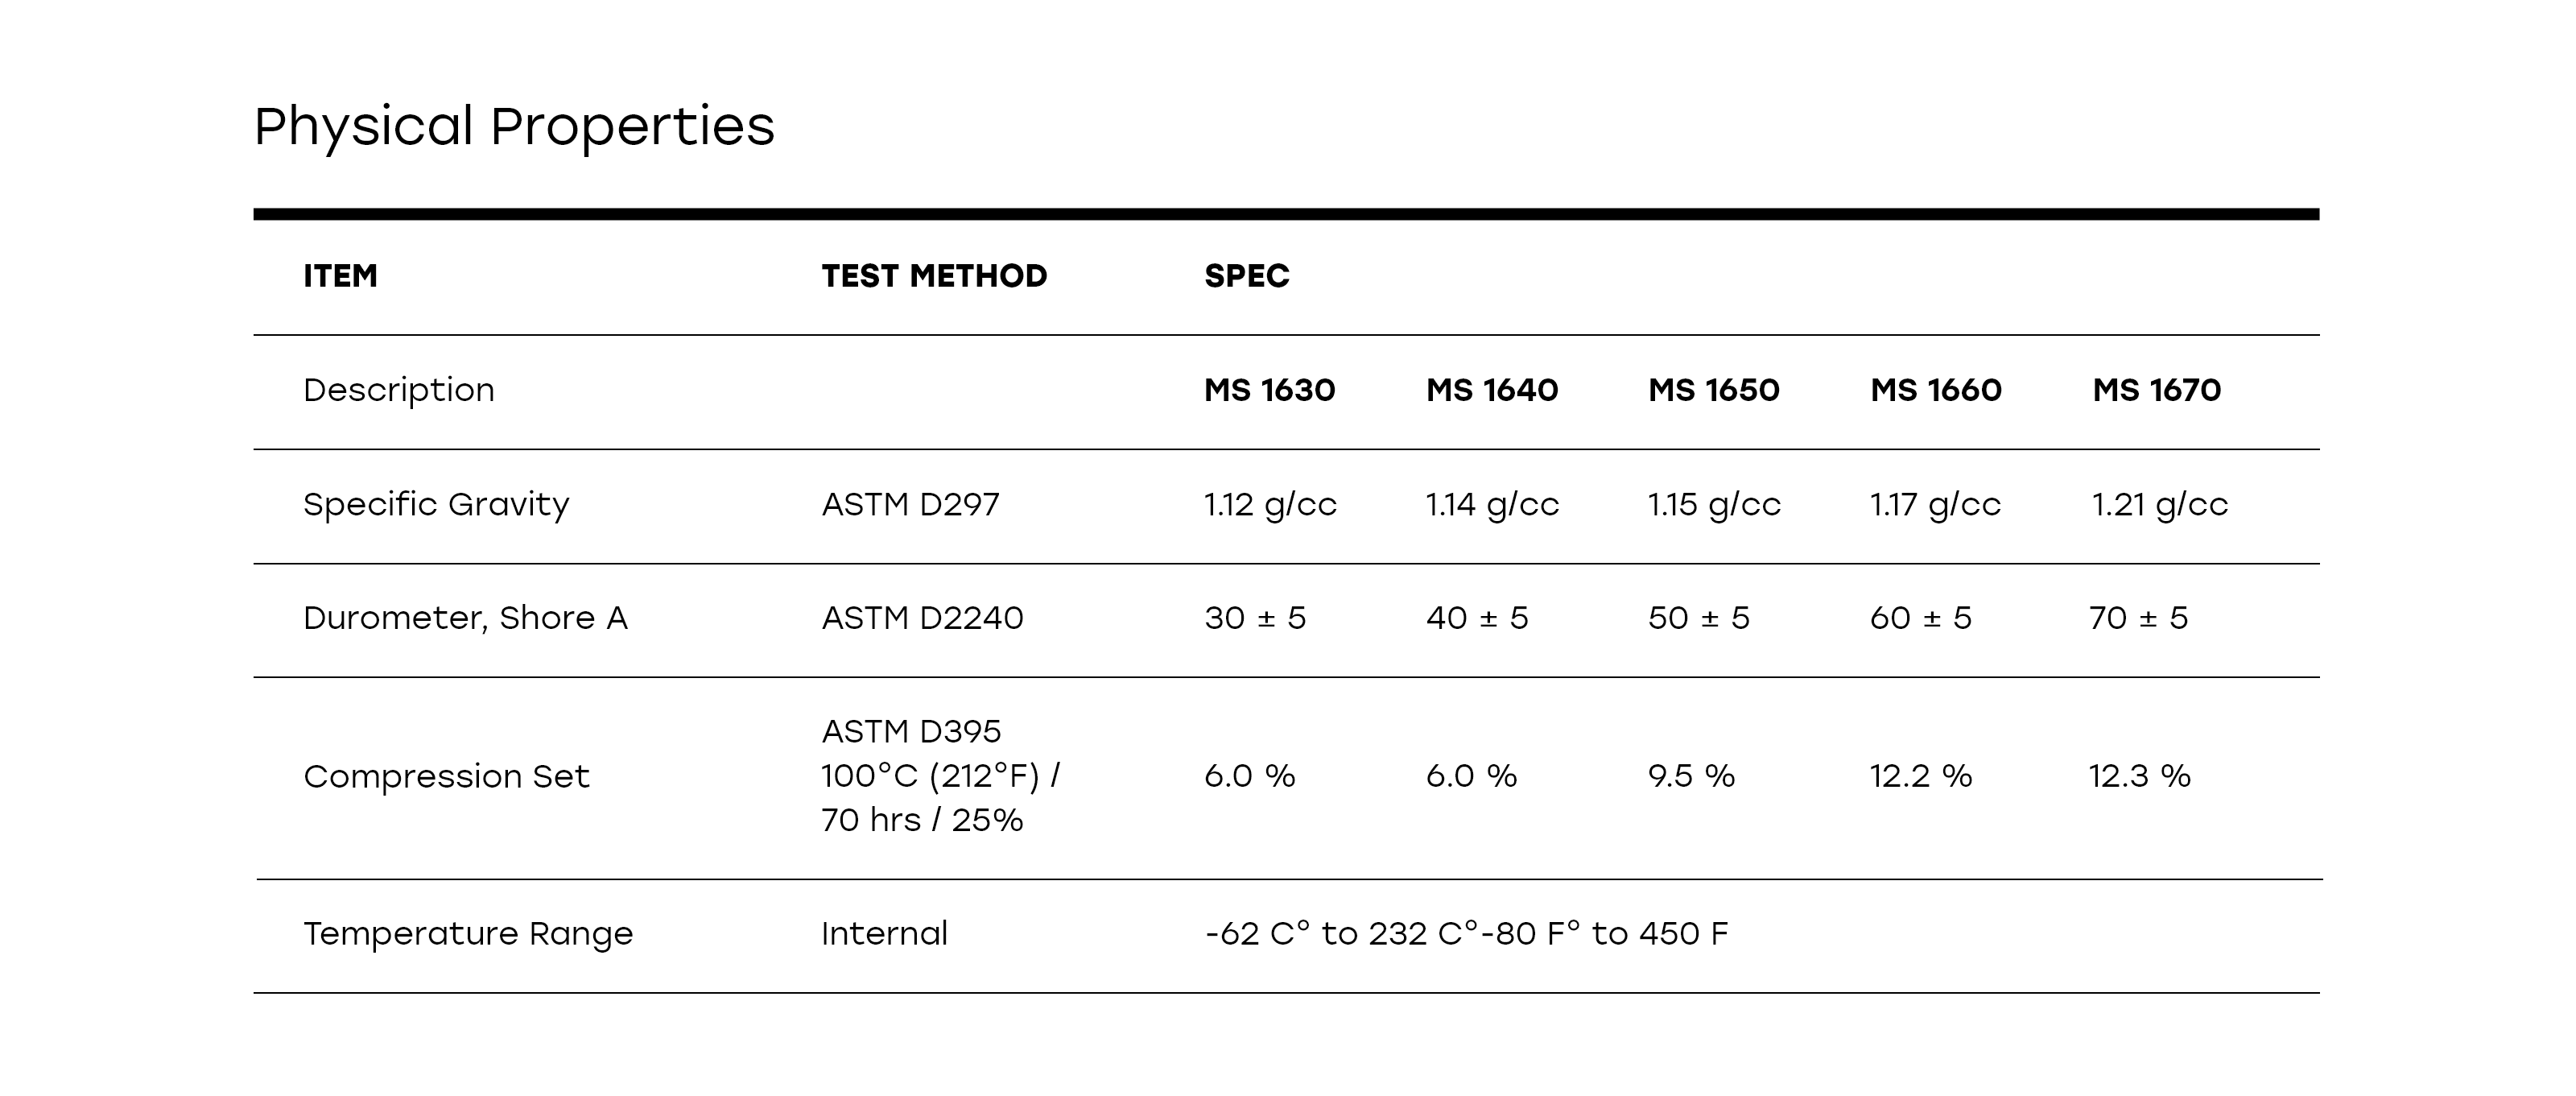
Task: Click the 50 ± 5 durometer value
Action: (x=1699, y=618)
